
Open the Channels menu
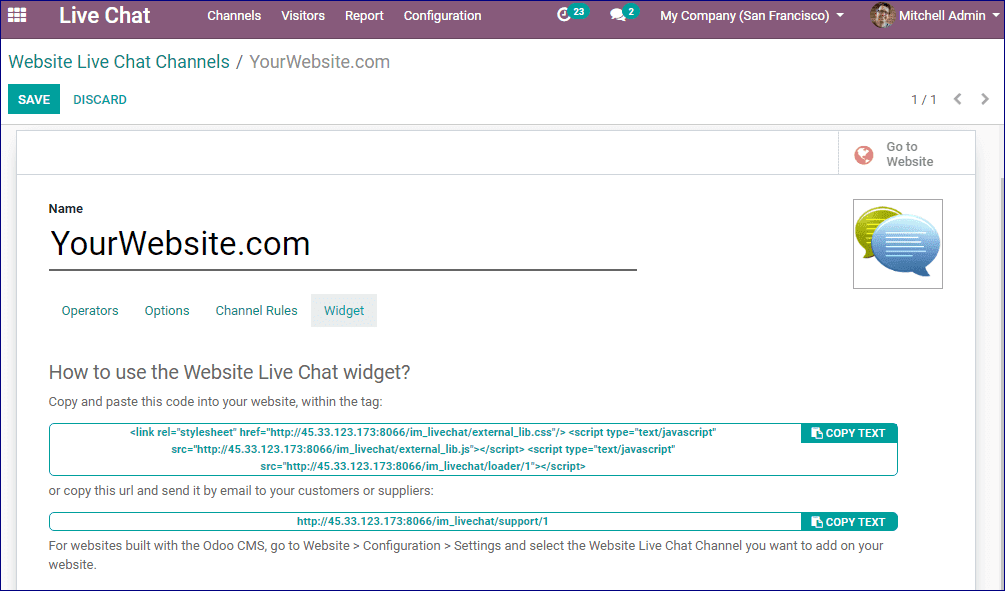click(234, 15)
